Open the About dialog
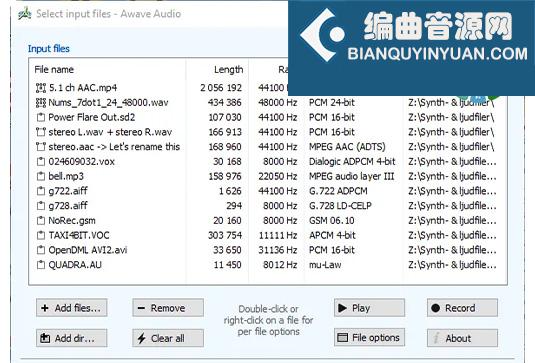The image size is (535, 363). tap(462, 338)
